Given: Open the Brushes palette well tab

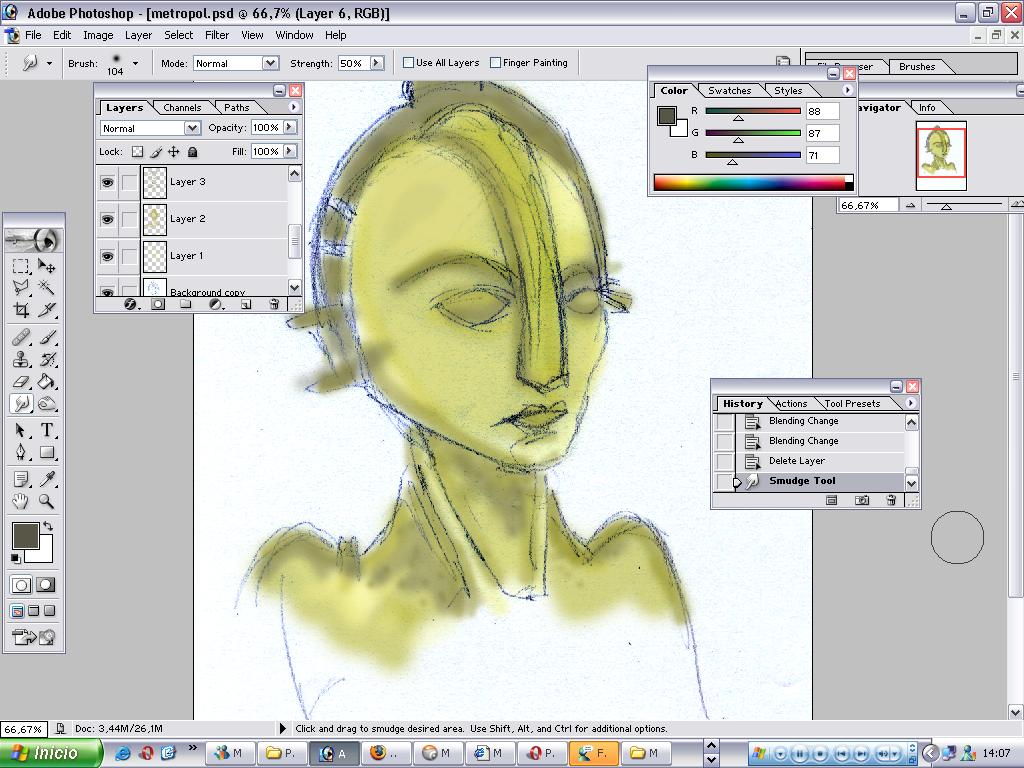Looking at the screenshot, I should click(x=917, y=66).
